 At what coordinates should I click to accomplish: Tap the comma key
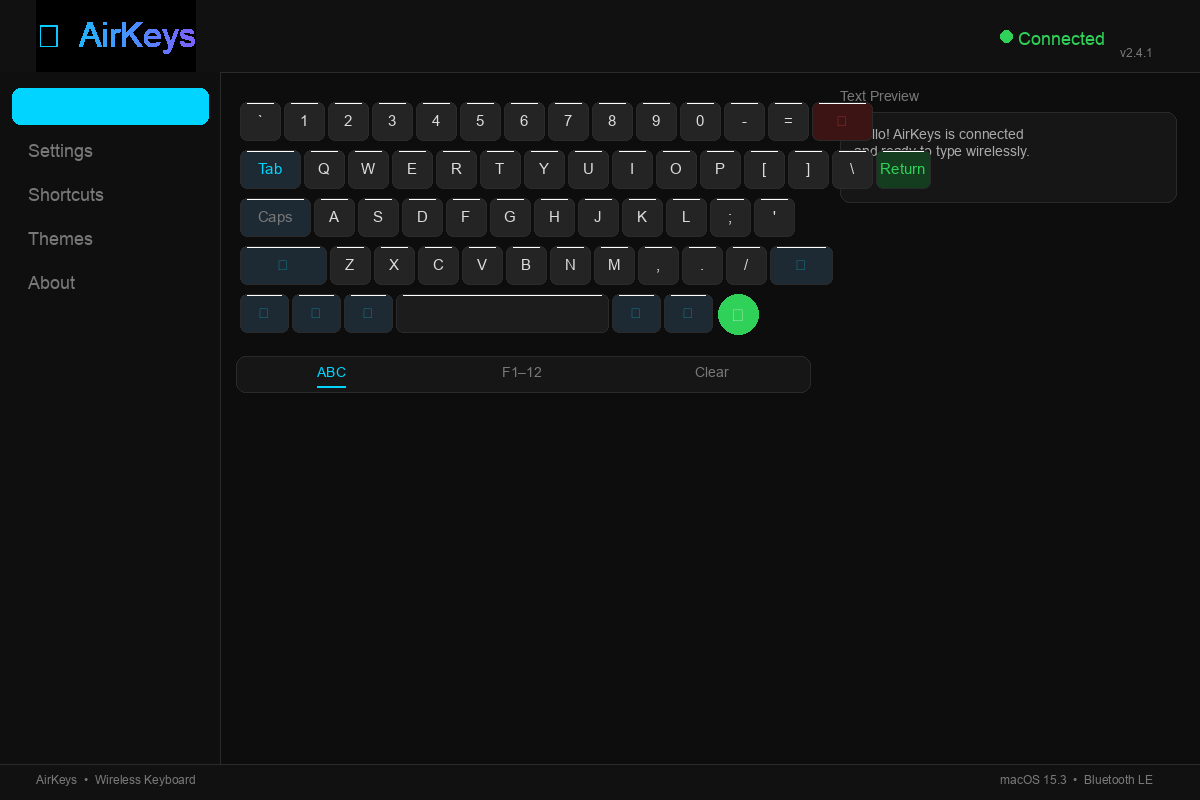tap(658, 265)
